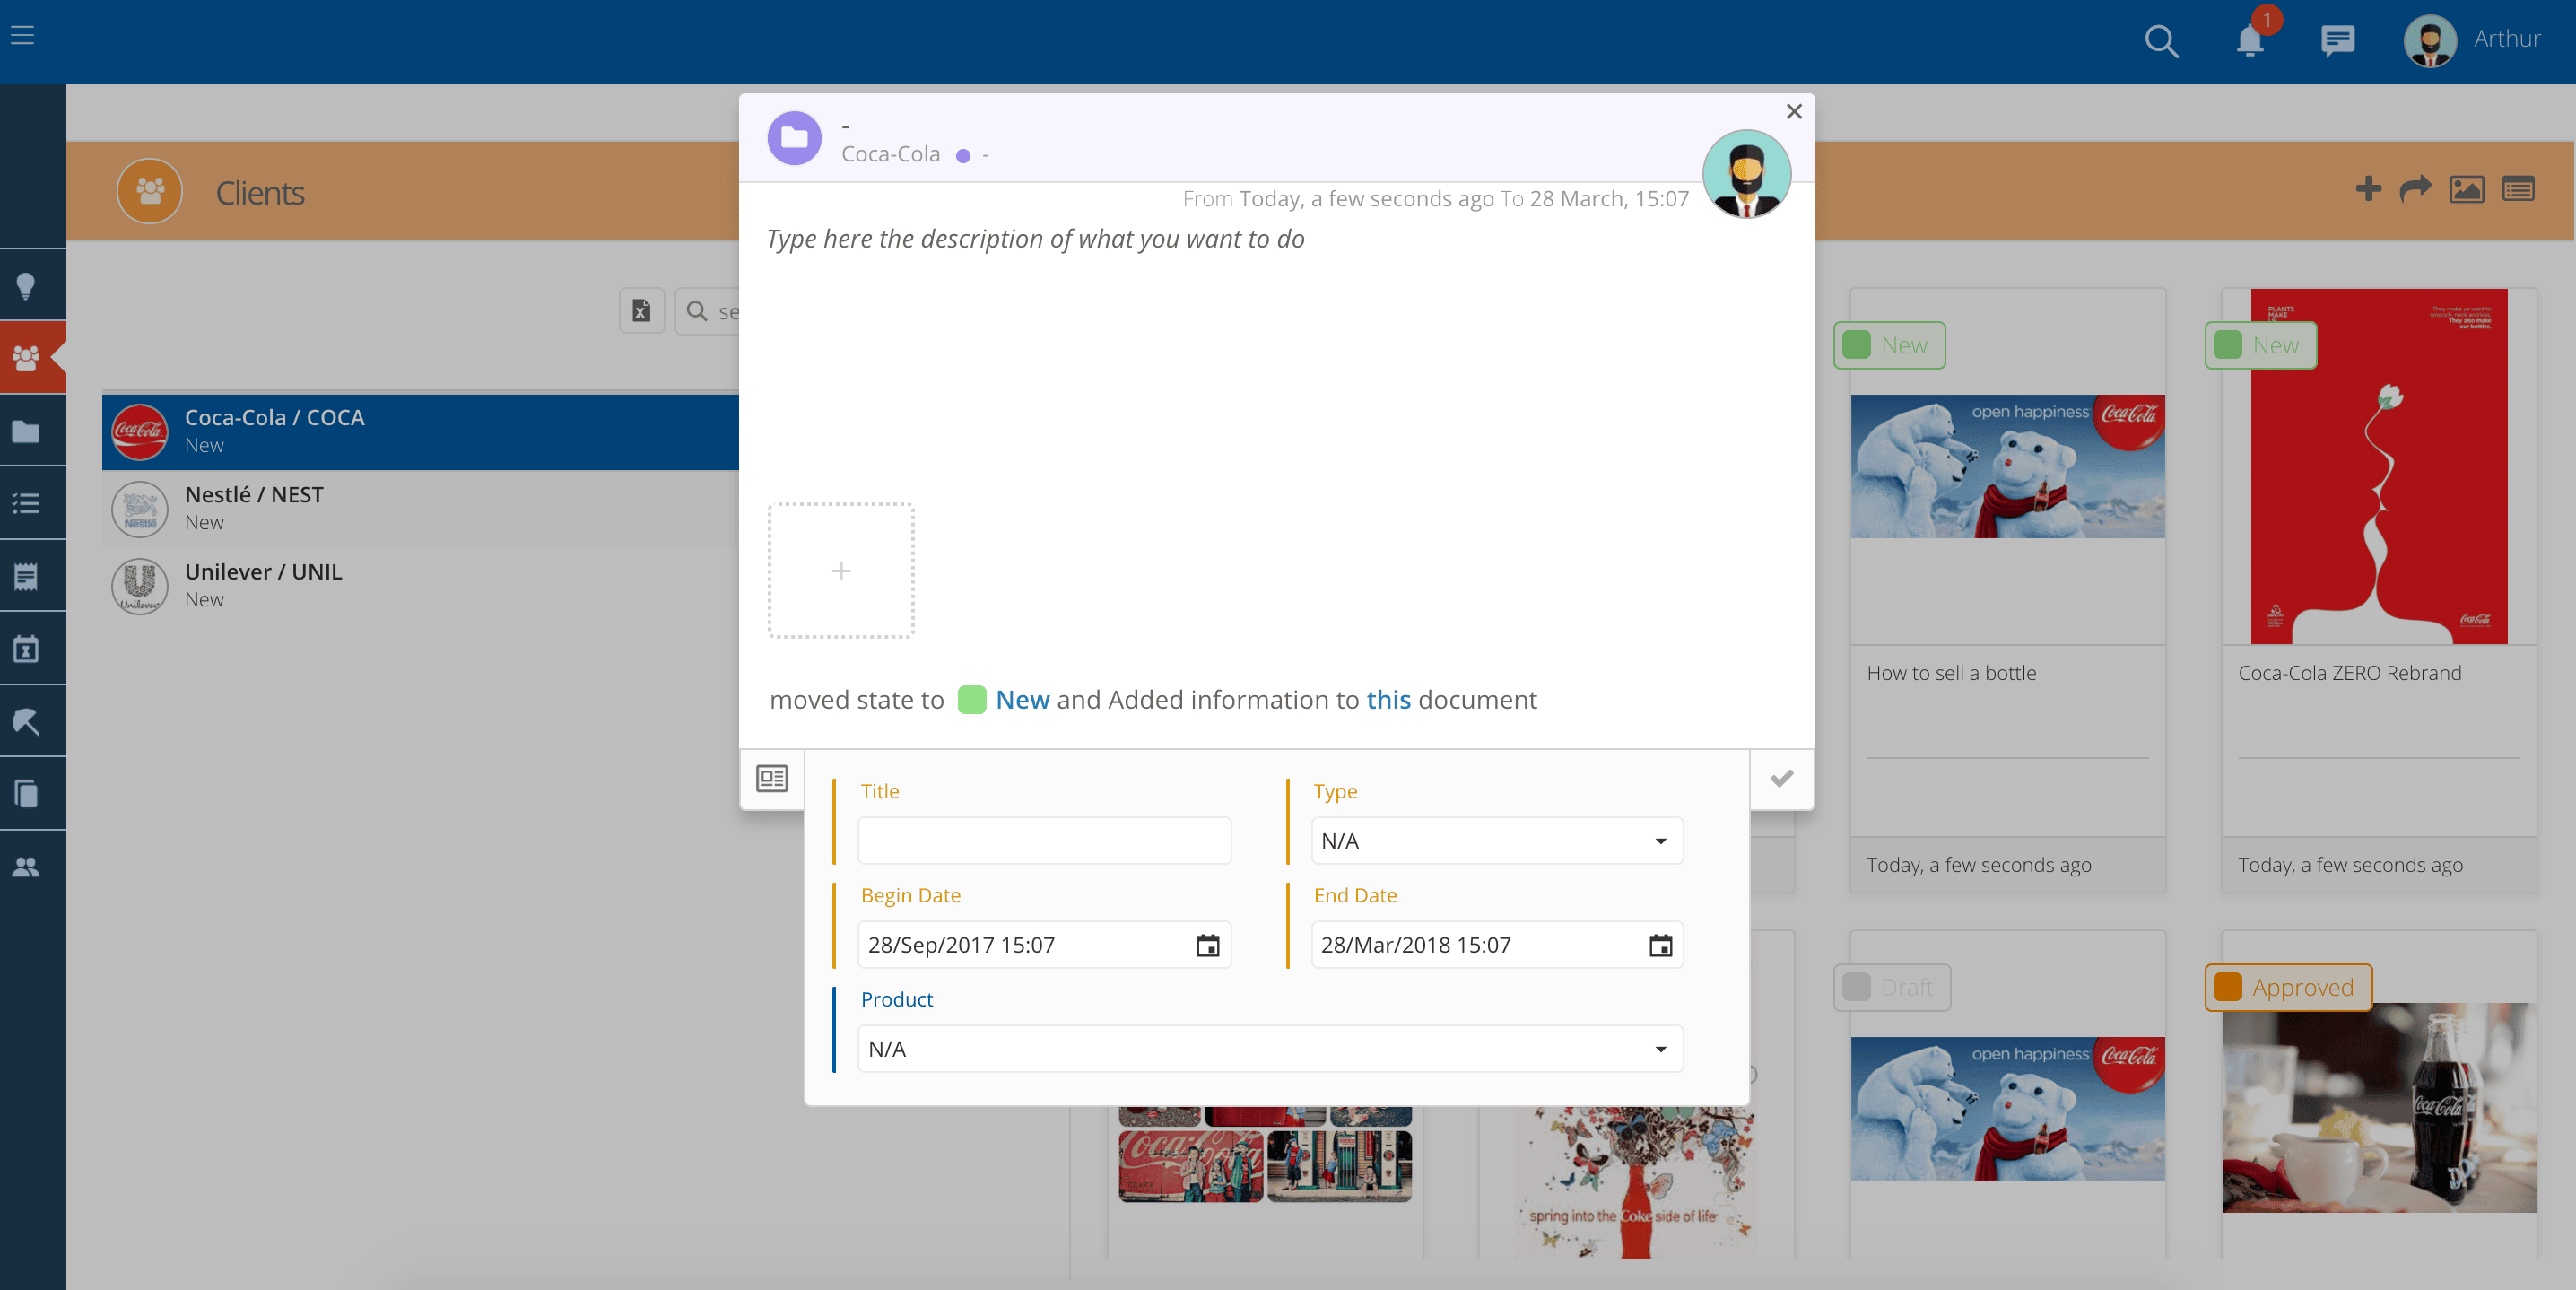Open the notifications bell

(2249, 41)
